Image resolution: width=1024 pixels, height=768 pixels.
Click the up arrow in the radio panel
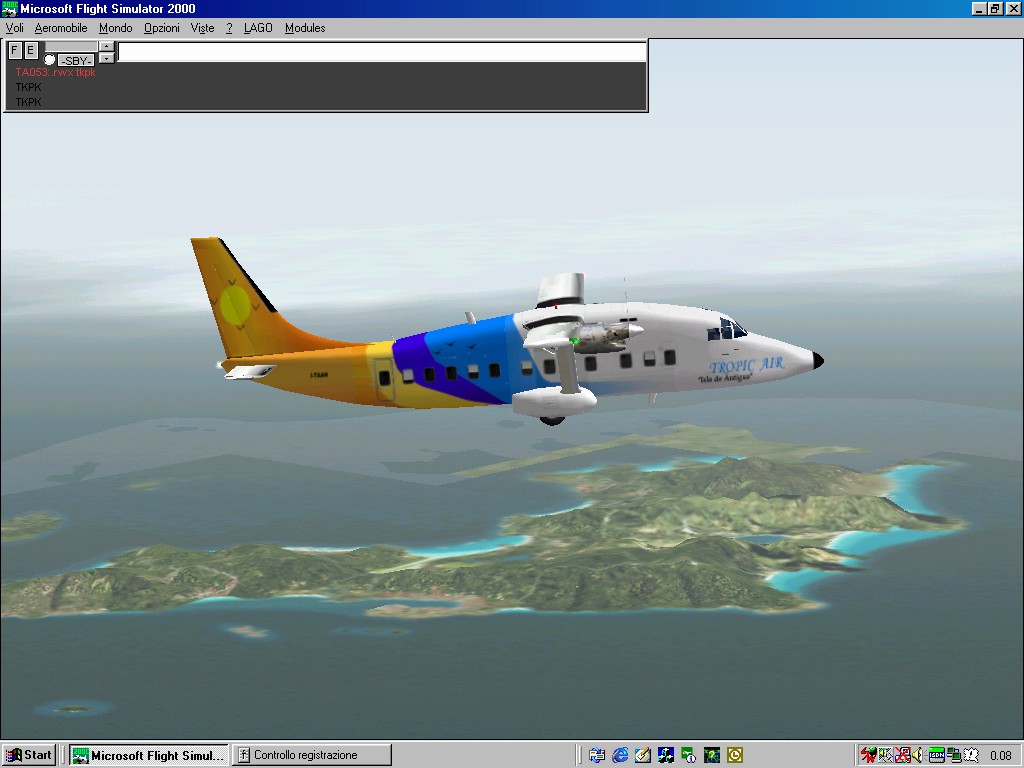click(106, 46)
